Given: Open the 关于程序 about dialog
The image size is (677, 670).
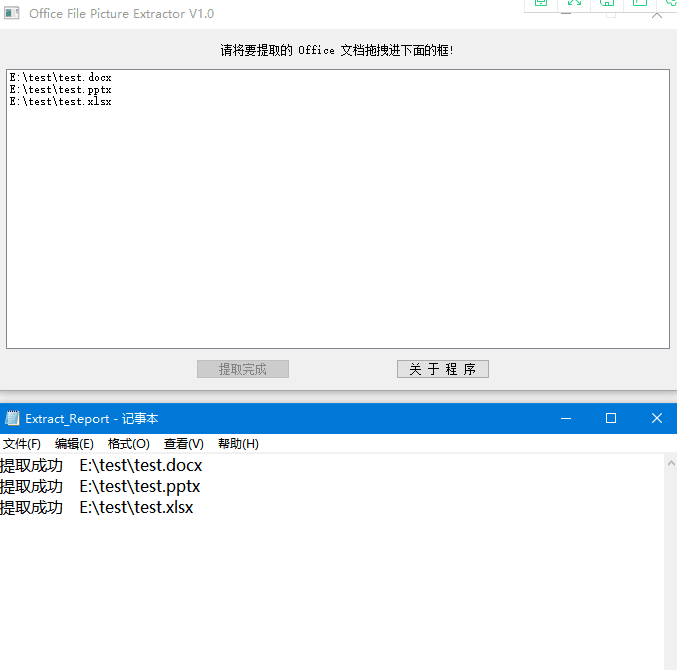Looking at the screenshot, I should point(443,369).
